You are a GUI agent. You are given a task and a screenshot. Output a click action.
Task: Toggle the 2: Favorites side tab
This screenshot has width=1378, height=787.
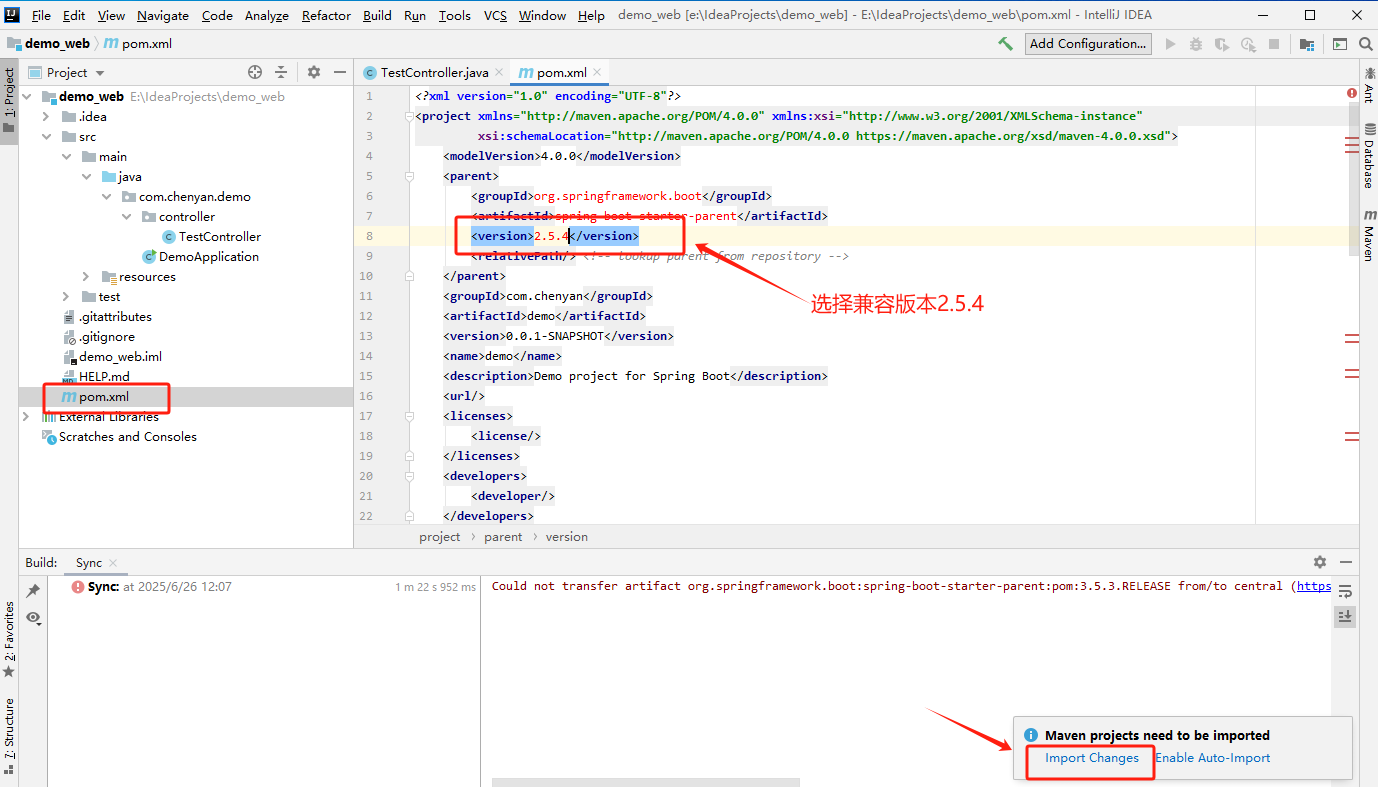point(9,640)
